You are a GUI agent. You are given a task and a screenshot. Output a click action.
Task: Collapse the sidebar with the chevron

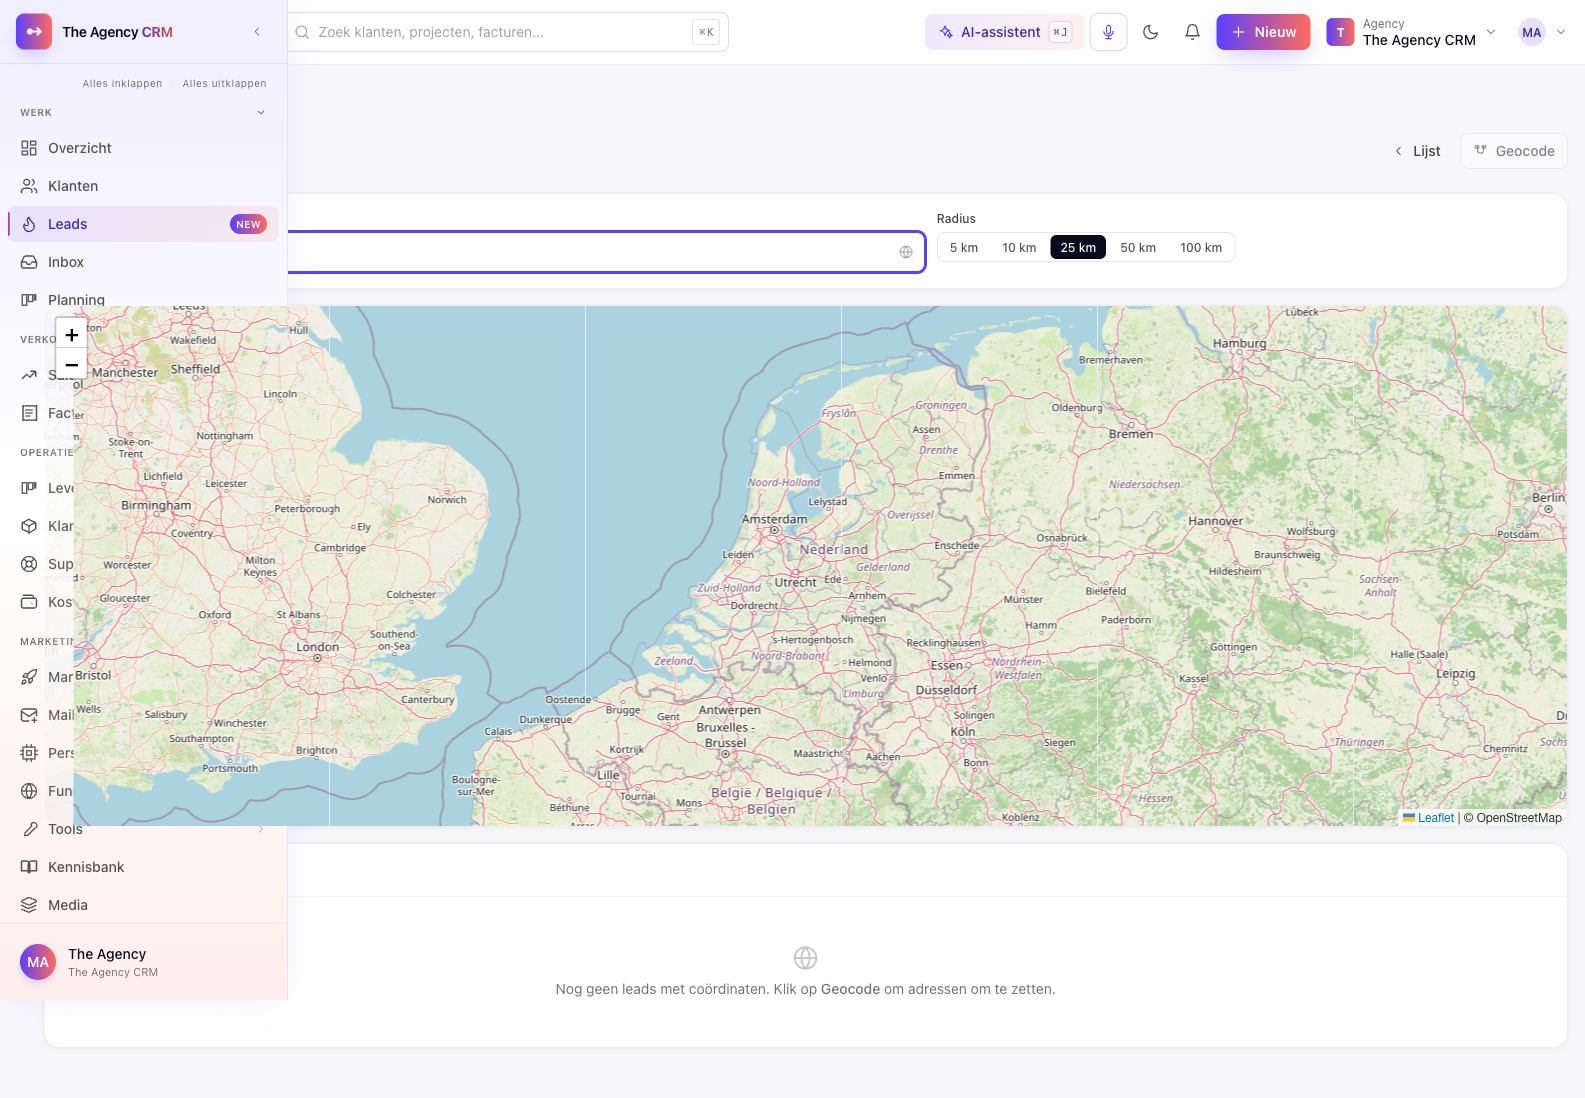tap(257, 32)
